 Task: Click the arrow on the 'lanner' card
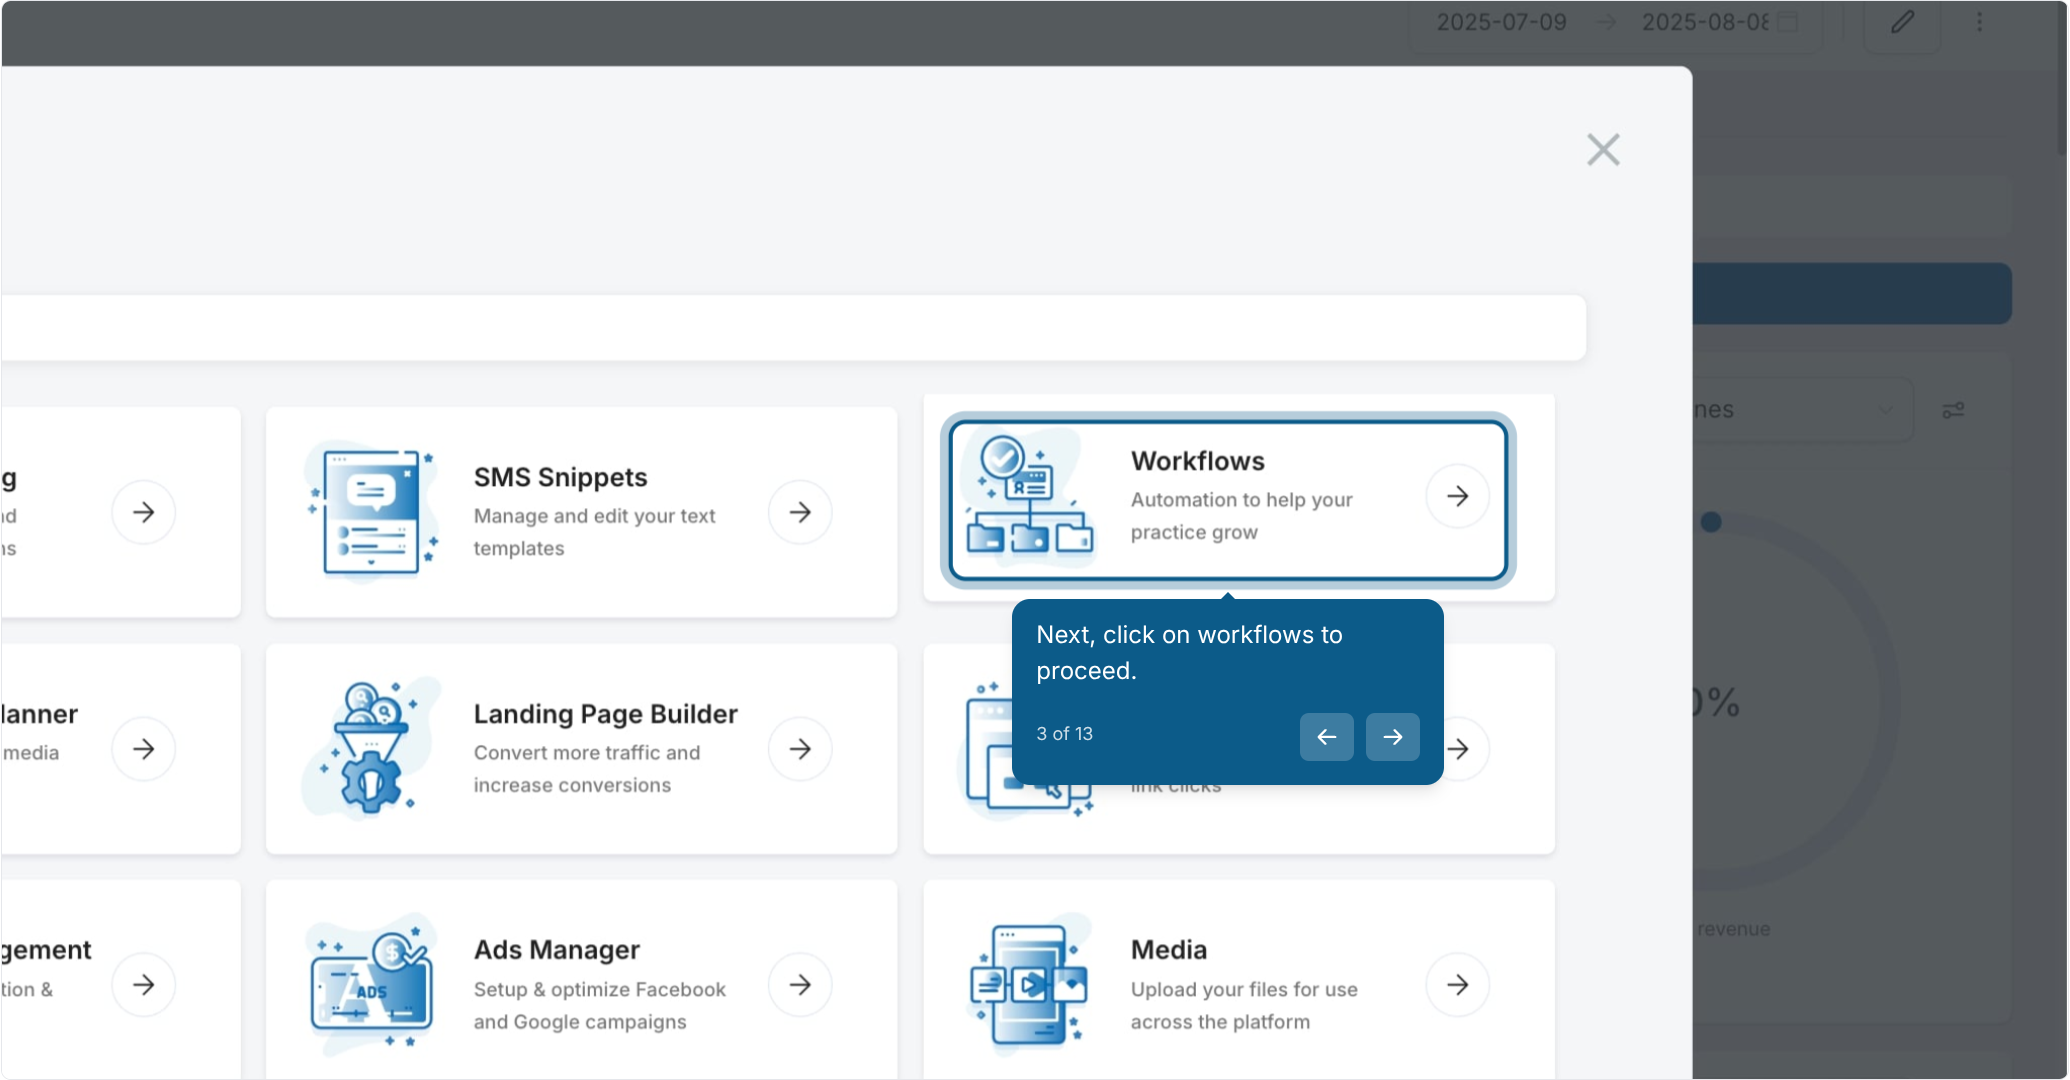click(x=143, y=748)
